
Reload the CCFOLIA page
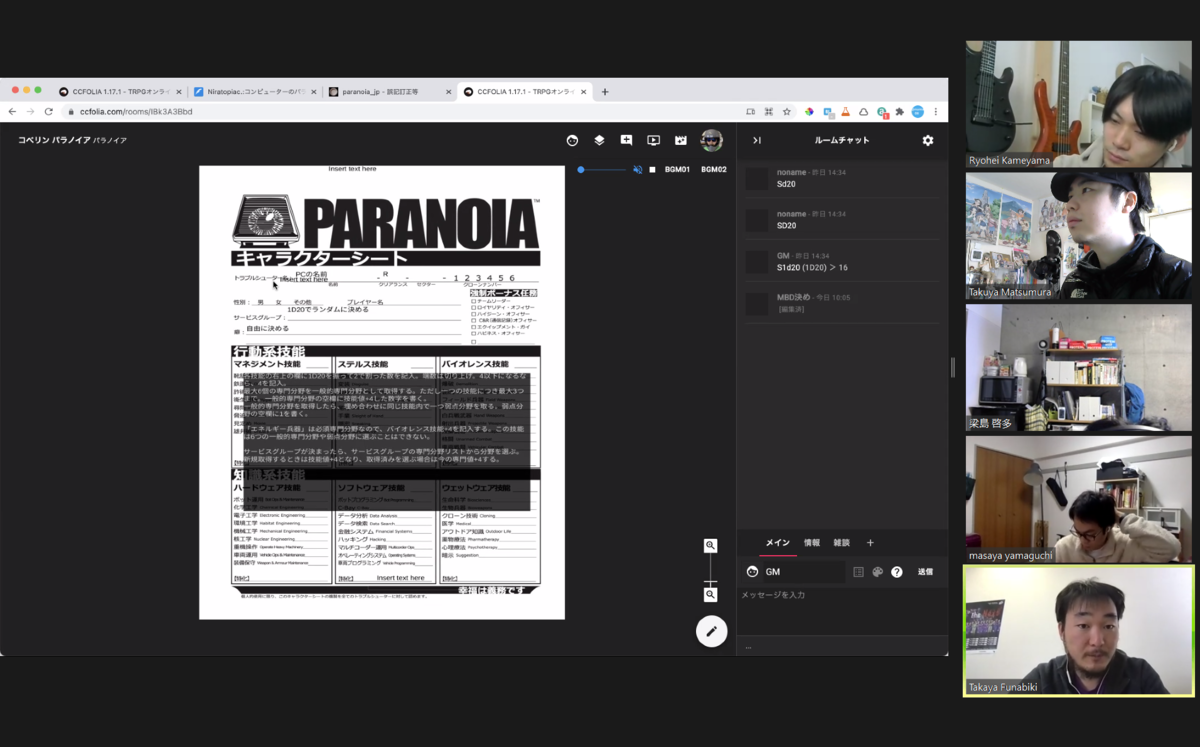pyautogui.click(x=48, y=112)
